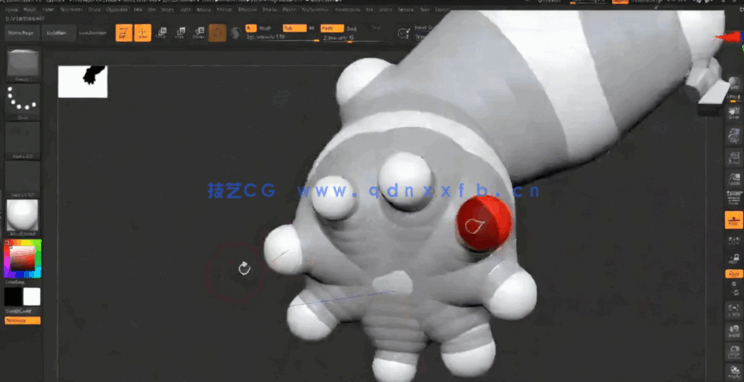Open the LightBox browser
Viewport: 744px width, 382px height.
(x=59, y=33)
